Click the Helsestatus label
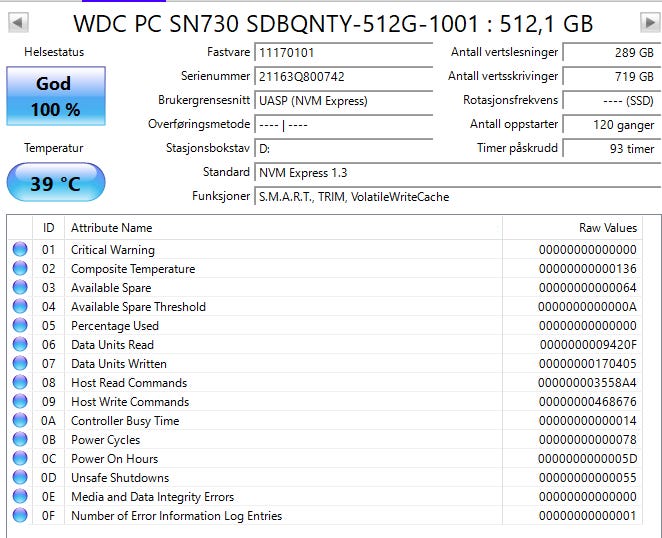This screenshot has height=538, width=662. click(x=54, y=52)
